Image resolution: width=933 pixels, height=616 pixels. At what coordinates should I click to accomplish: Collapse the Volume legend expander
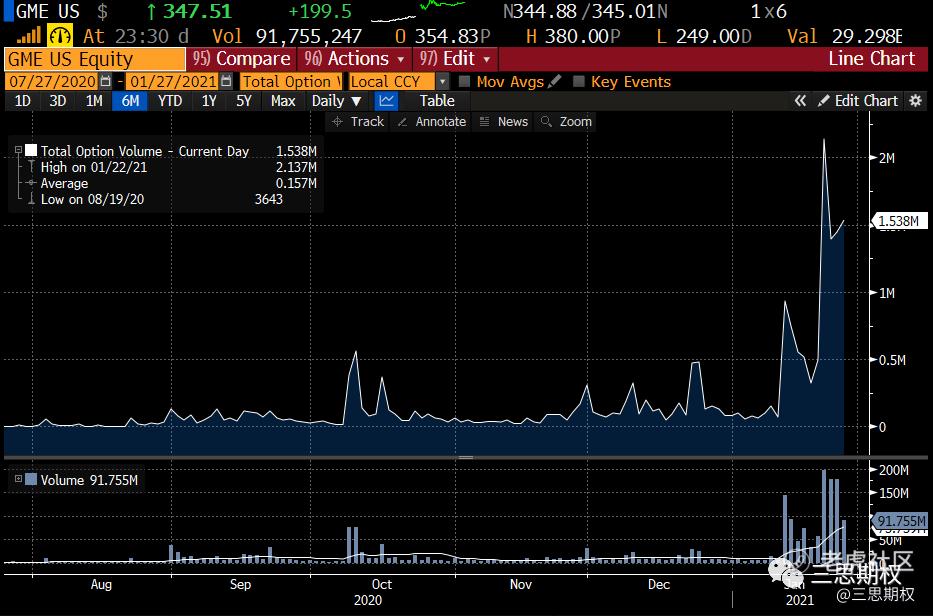18,479
